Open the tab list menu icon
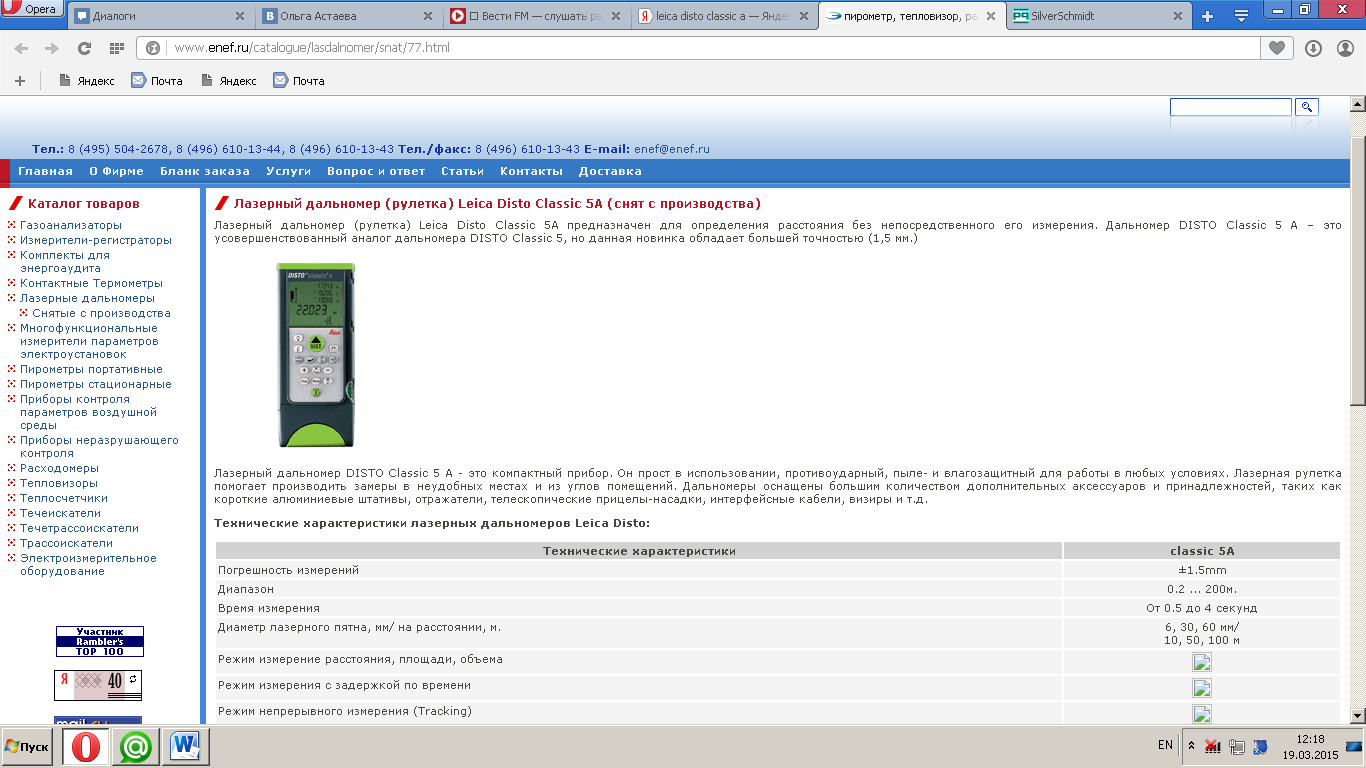This screenshot has height=768, width=1366. [x=1241, y=16]
